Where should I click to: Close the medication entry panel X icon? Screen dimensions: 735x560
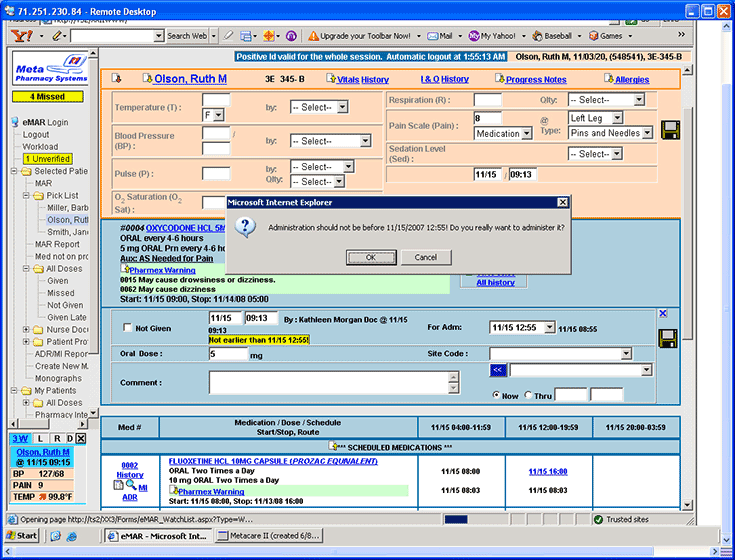[x=663, y=314]
